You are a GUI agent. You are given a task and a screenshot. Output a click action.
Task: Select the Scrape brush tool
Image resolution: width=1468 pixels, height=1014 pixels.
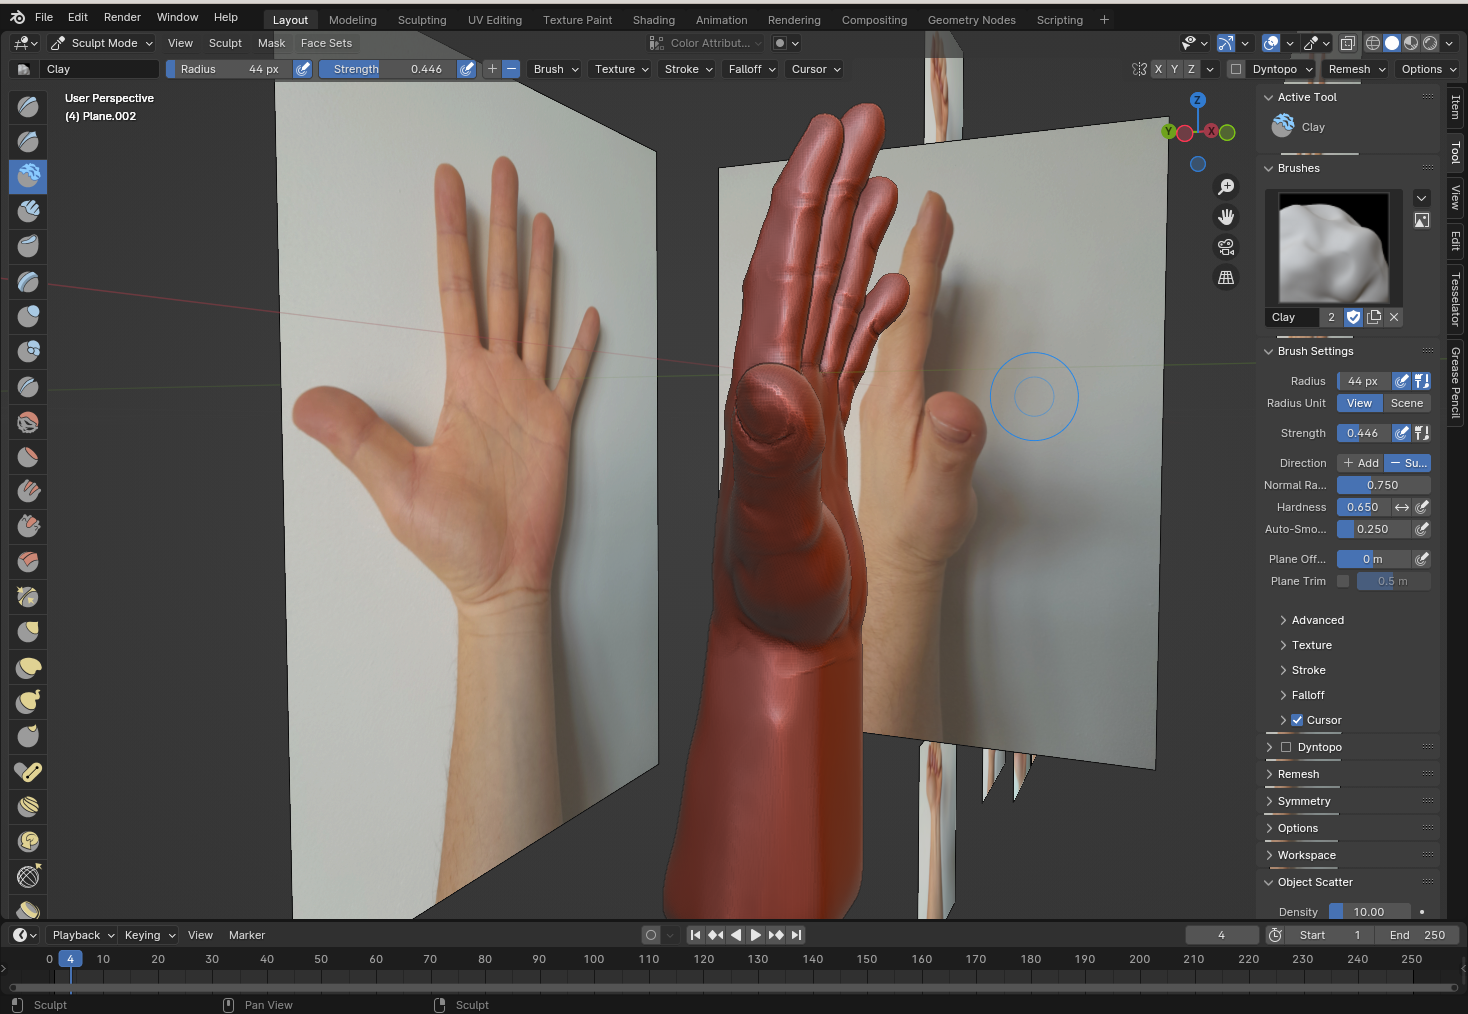click(x=28, y=527)
